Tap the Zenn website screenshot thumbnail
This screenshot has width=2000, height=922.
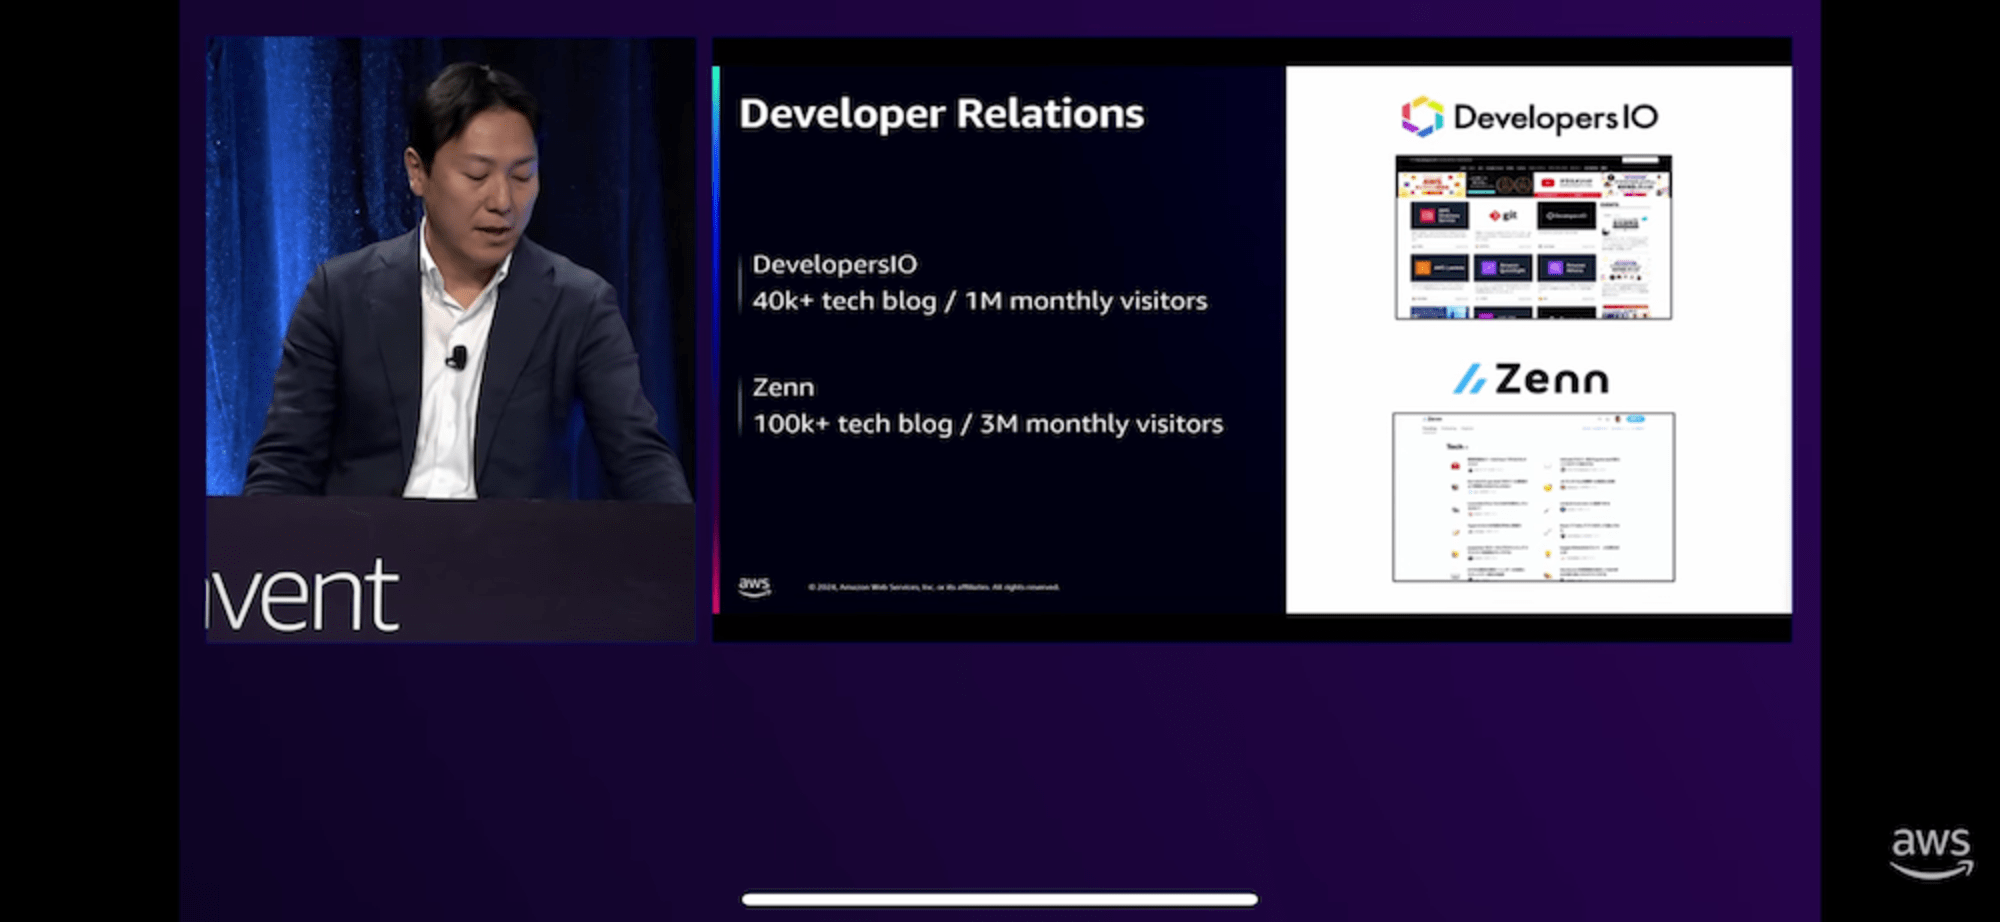tap(1533, 497)
